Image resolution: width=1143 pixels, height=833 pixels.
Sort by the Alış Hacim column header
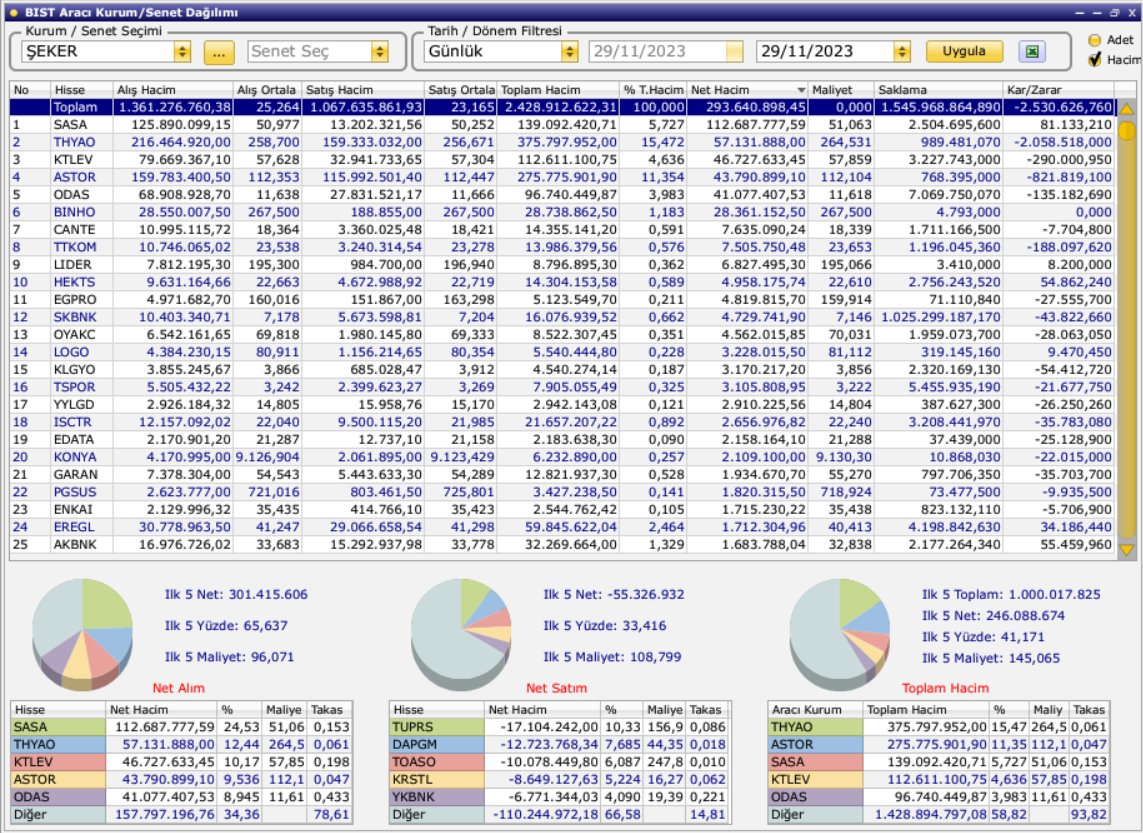click(173, 90)
